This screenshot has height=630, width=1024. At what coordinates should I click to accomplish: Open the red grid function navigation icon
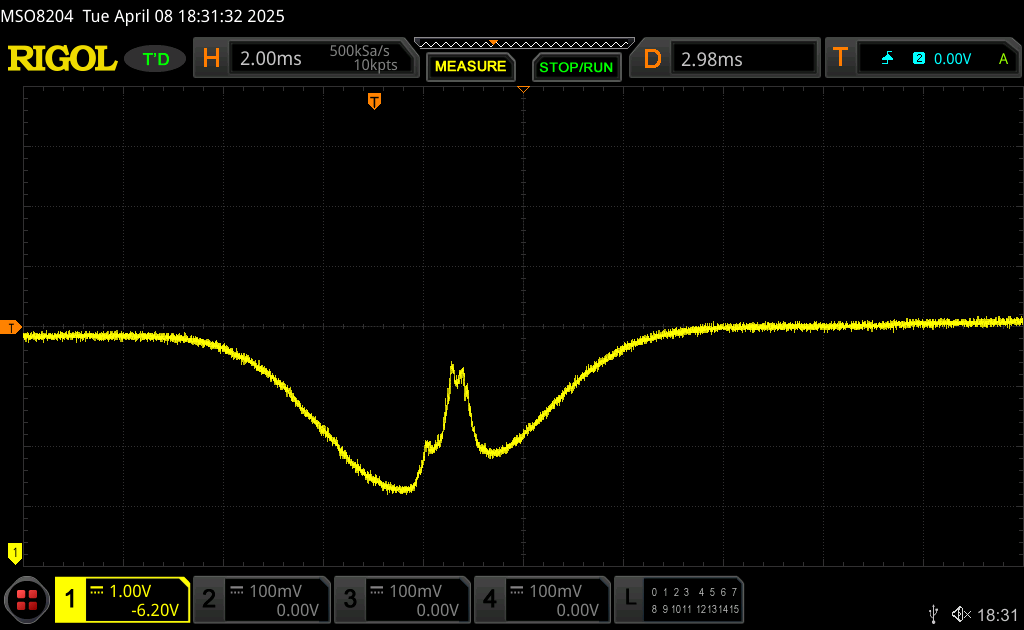pyautogui.click(x=27, y=600)
